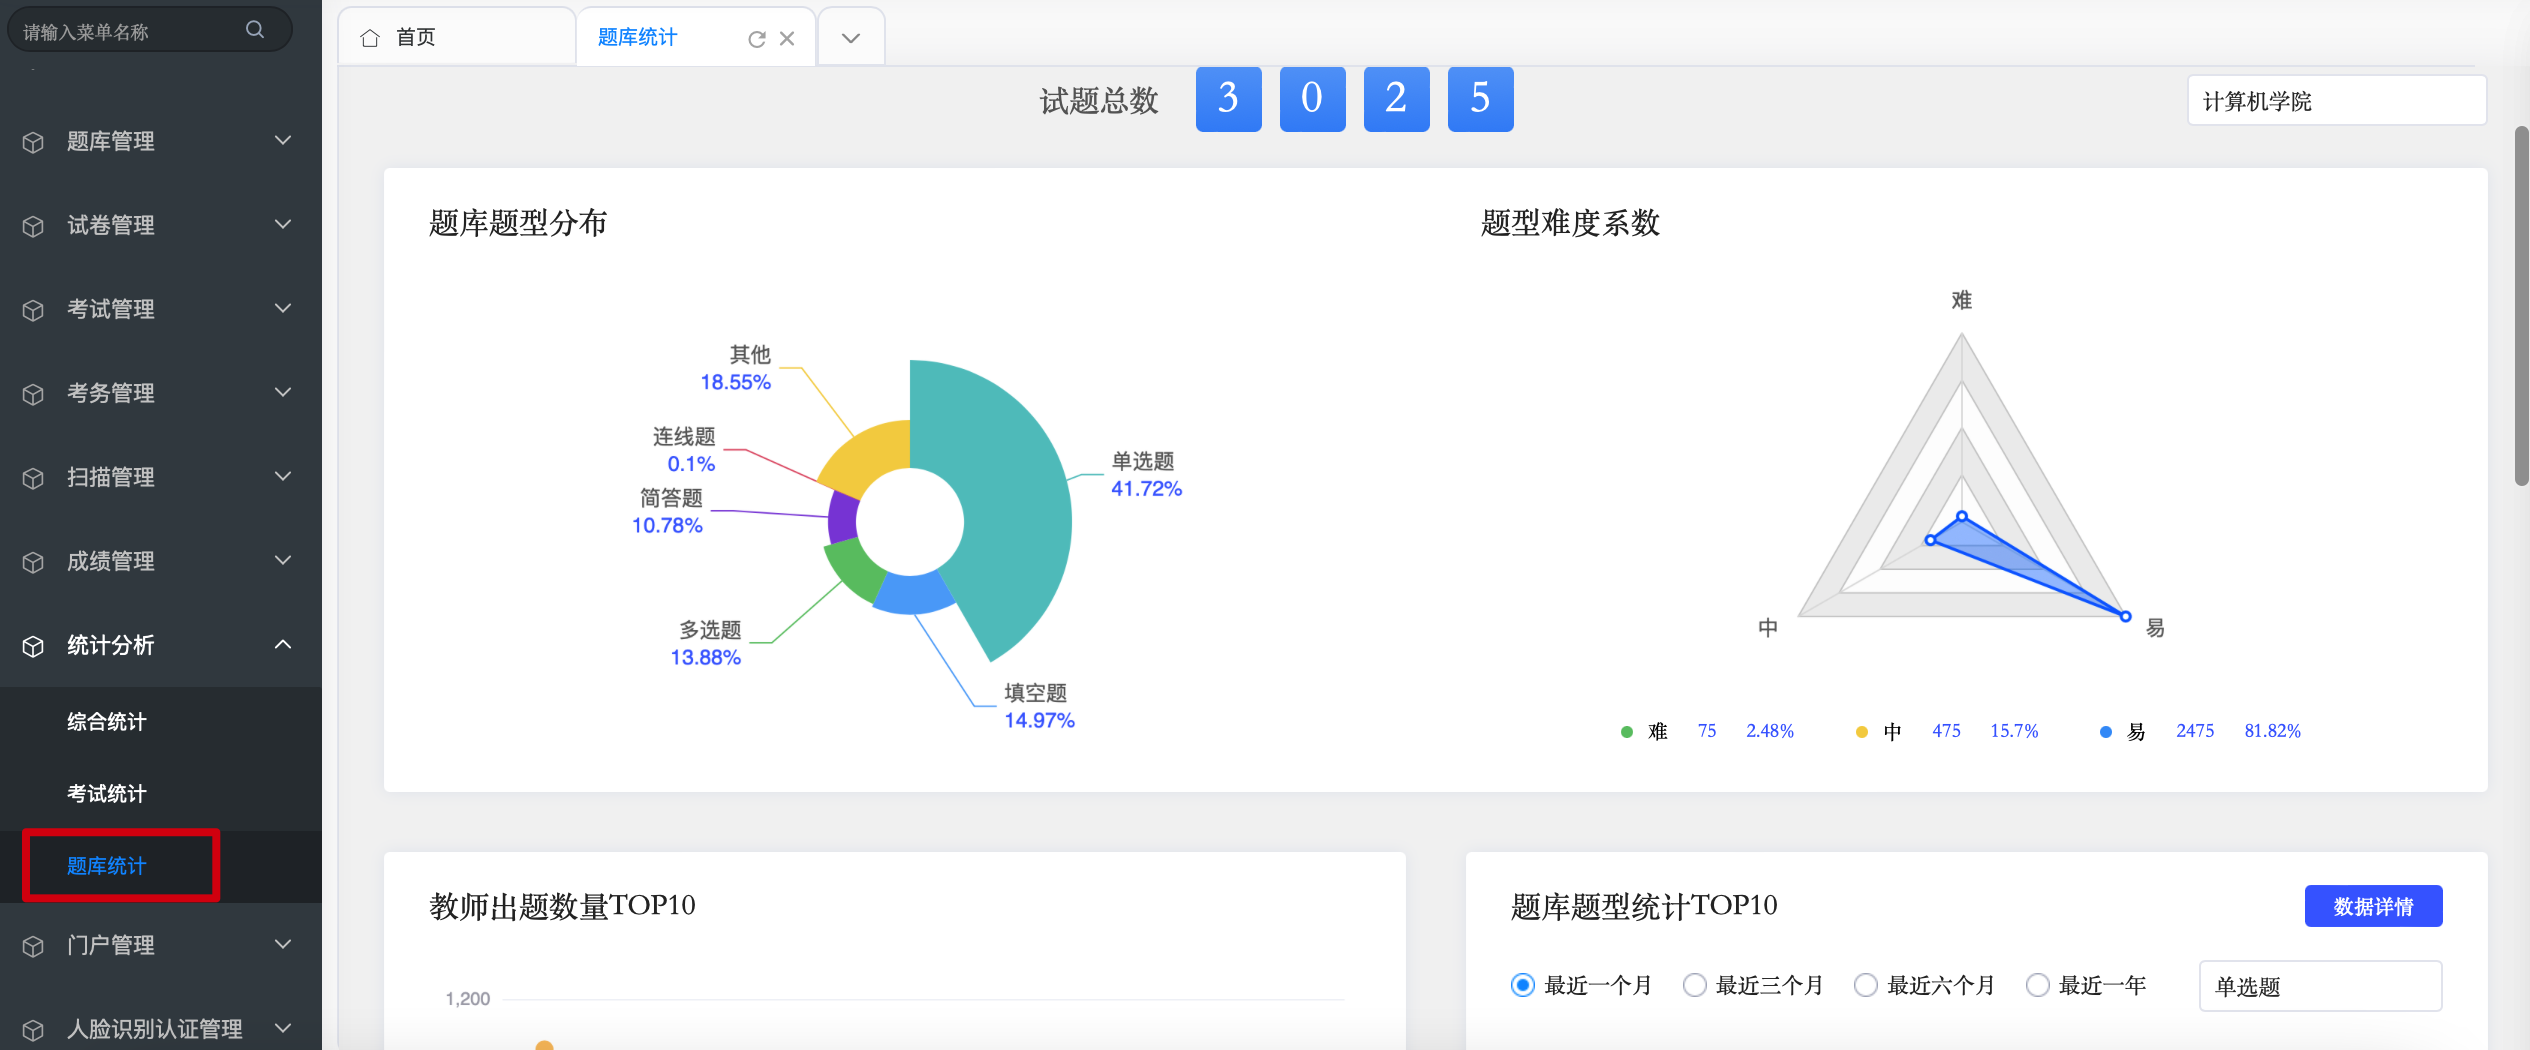This screenshot has height=1050, width=2530.
Task: Switch to the 首页 tab
Action: coord(416,38)
